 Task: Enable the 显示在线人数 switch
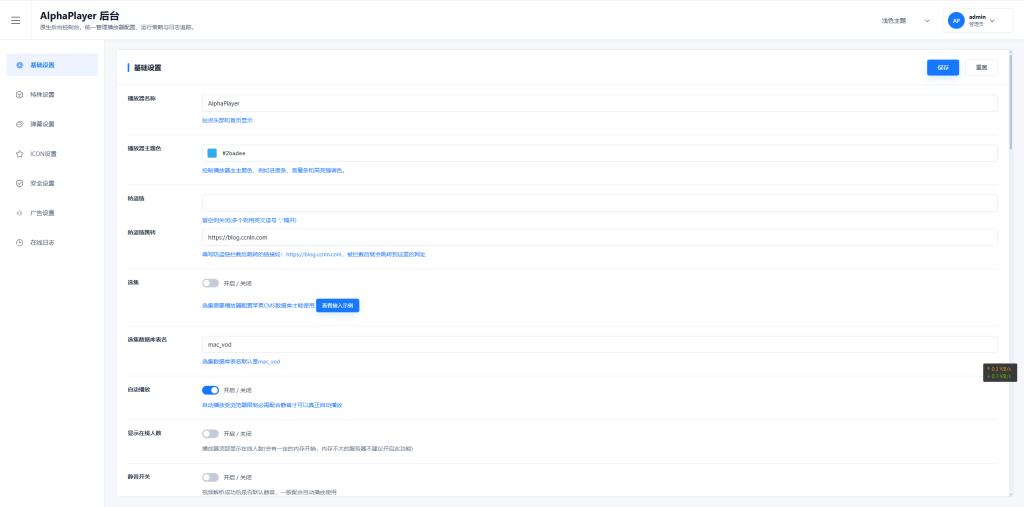[x=210, y=434]
